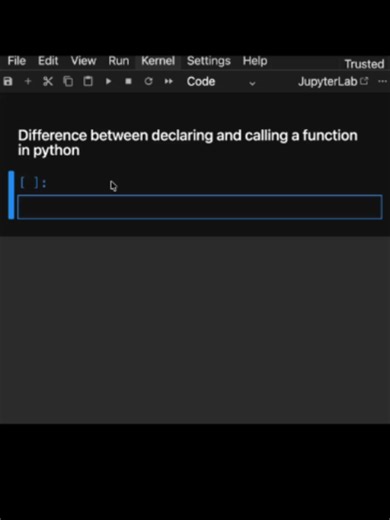
Task: Open the File menu
Action: (17, 61)
